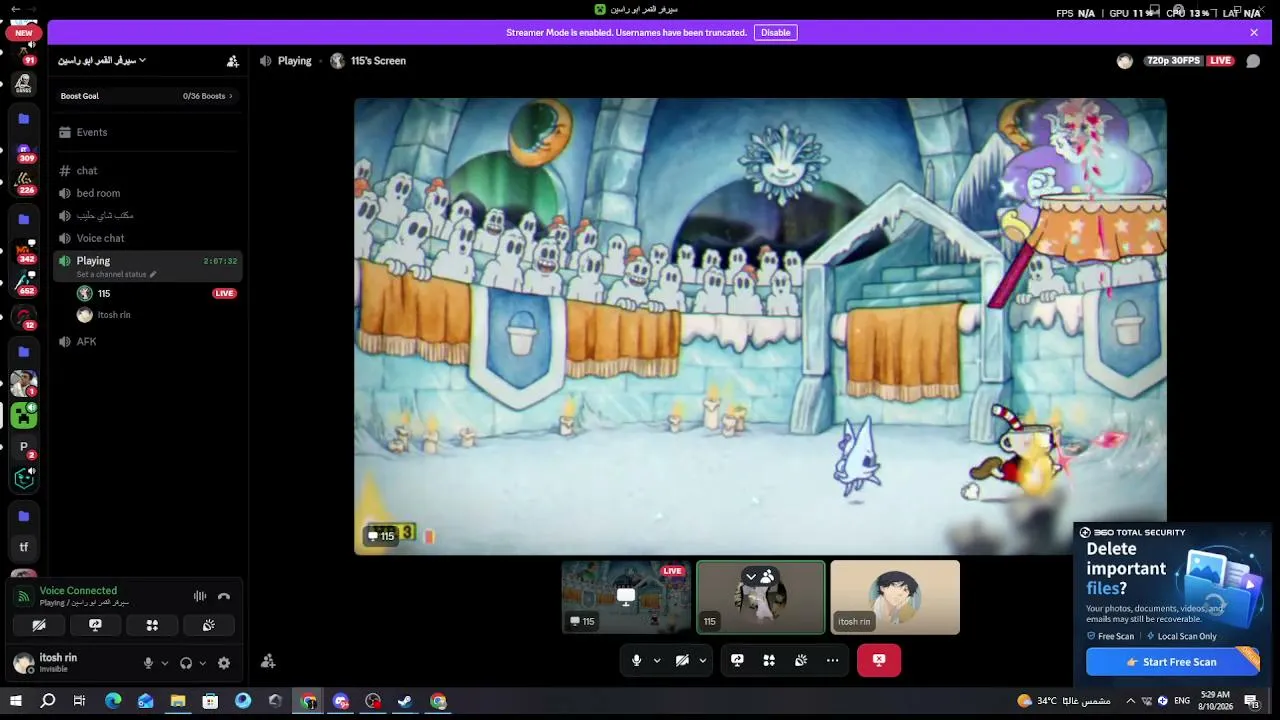Click the noise suppression waveform icon

pyautogui.click(x=200, y=596)
